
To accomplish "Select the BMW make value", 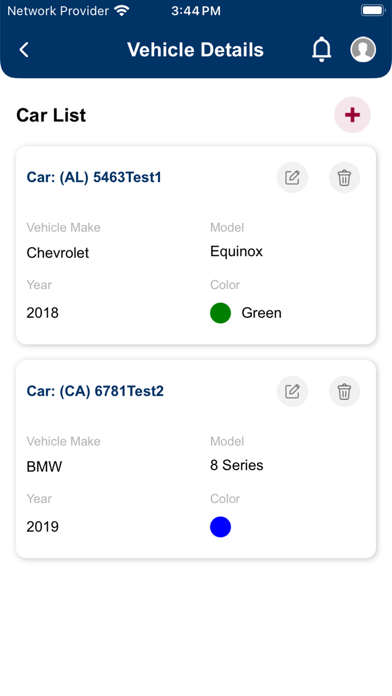I will coord(44,467).
